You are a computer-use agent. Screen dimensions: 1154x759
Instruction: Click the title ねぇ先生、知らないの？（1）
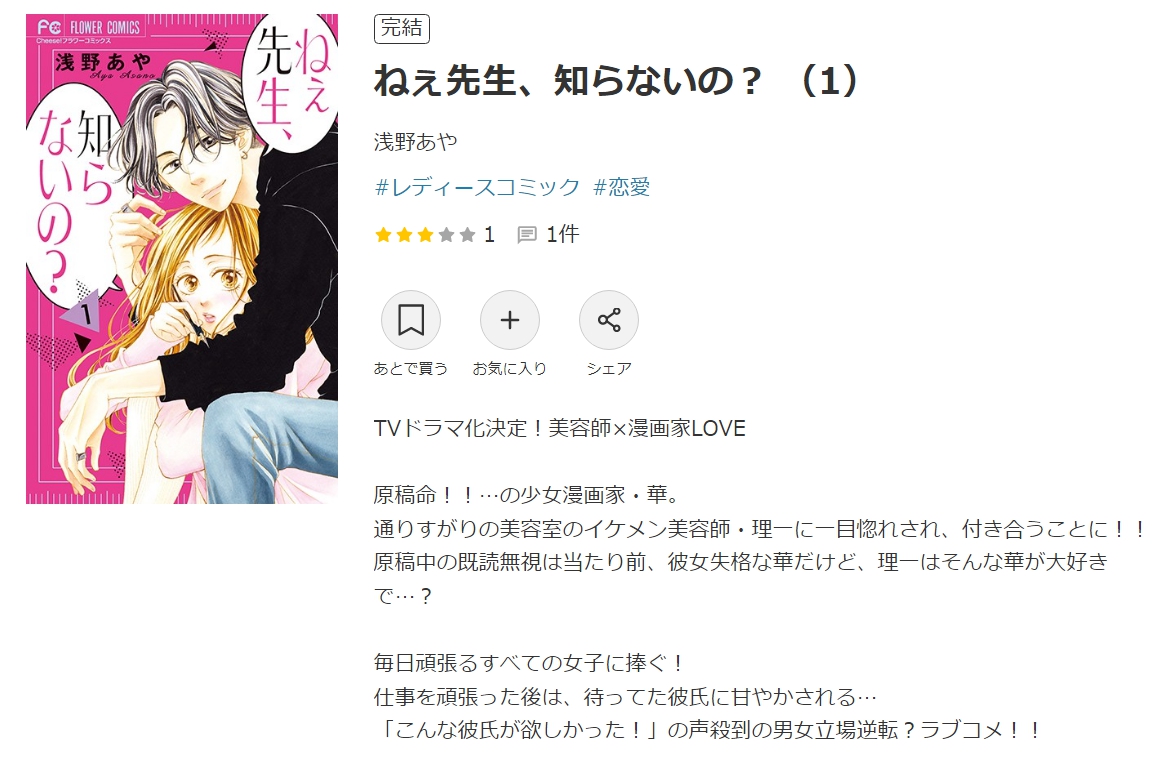617,80
